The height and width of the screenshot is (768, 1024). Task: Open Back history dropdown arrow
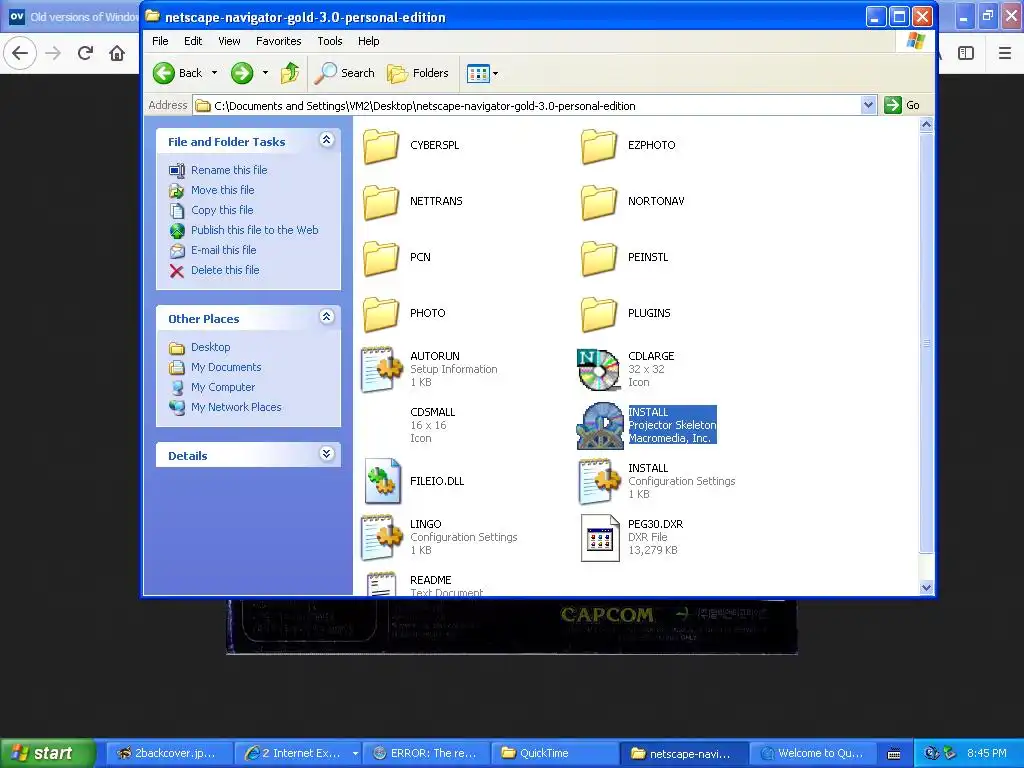[214, 73]
